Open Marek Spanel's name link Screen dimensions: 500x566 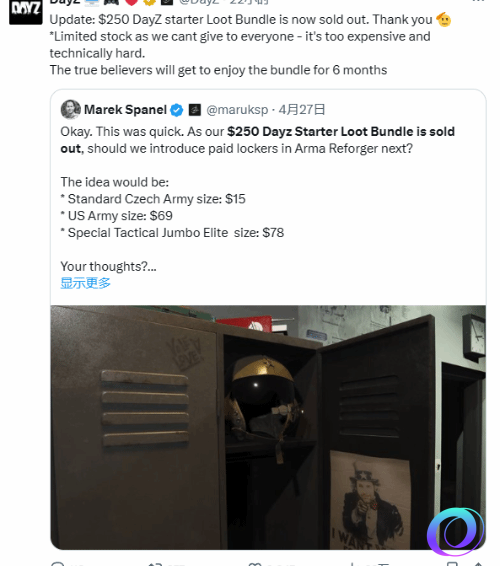point(125,110)
